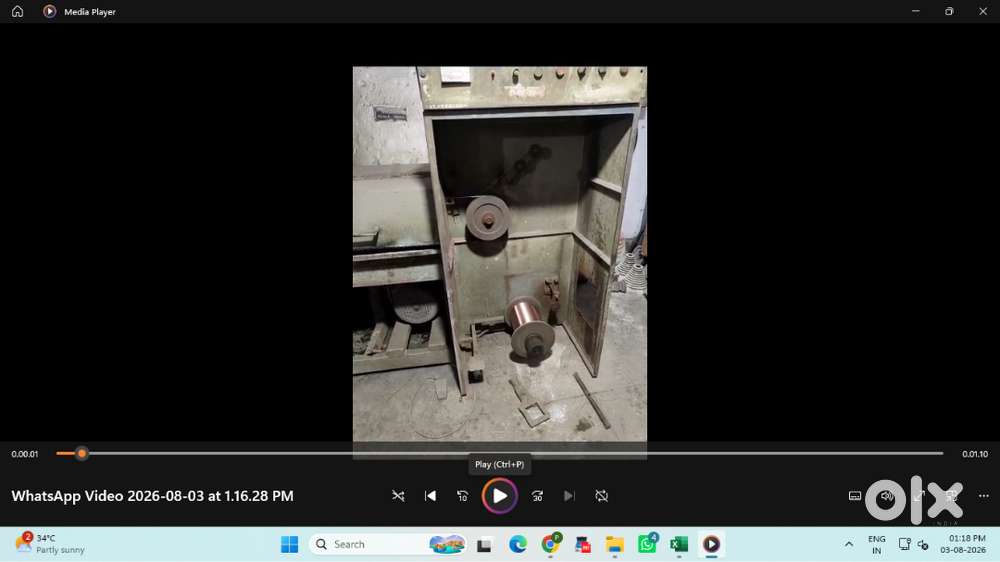The width and height of the screenshot is (1000, 562).
Task: Click the taskbar Search box
Action: tap(388, 544)
